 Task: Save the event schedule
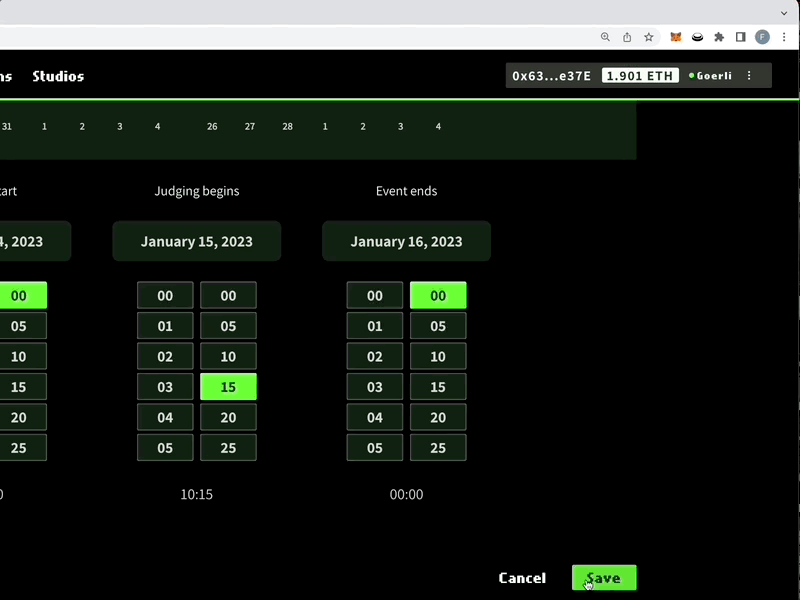[x=604, y=578]
